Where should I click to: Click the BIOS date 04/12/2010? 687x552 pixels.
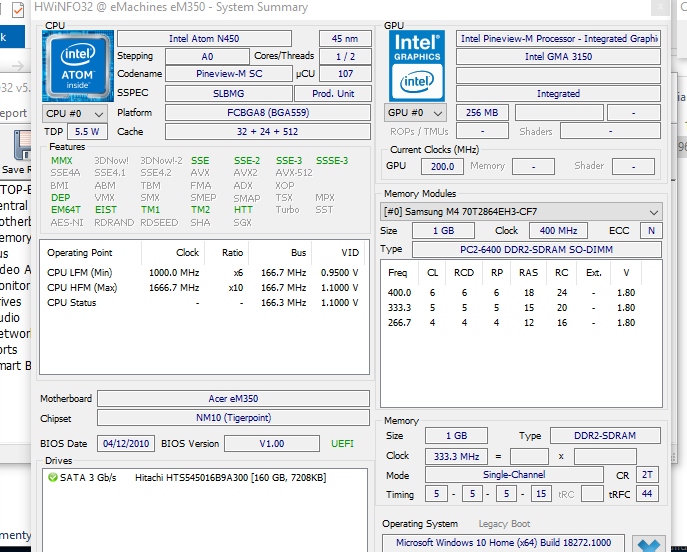click(x=126, y=443)
